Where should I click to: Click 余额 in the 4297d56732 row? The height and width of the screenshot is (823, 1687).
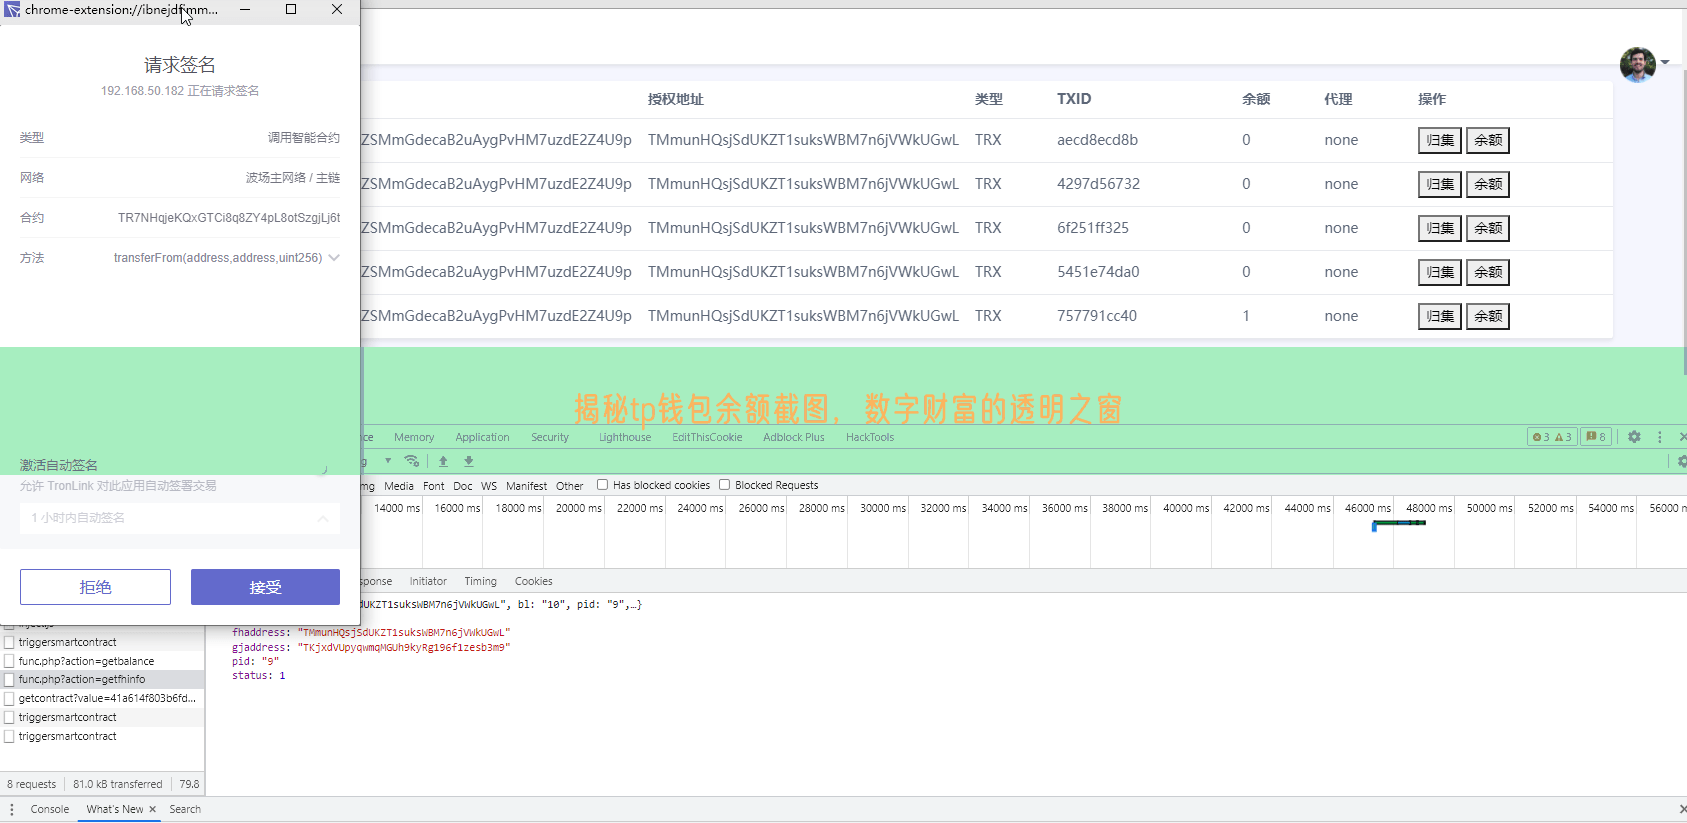point(1488,184)
